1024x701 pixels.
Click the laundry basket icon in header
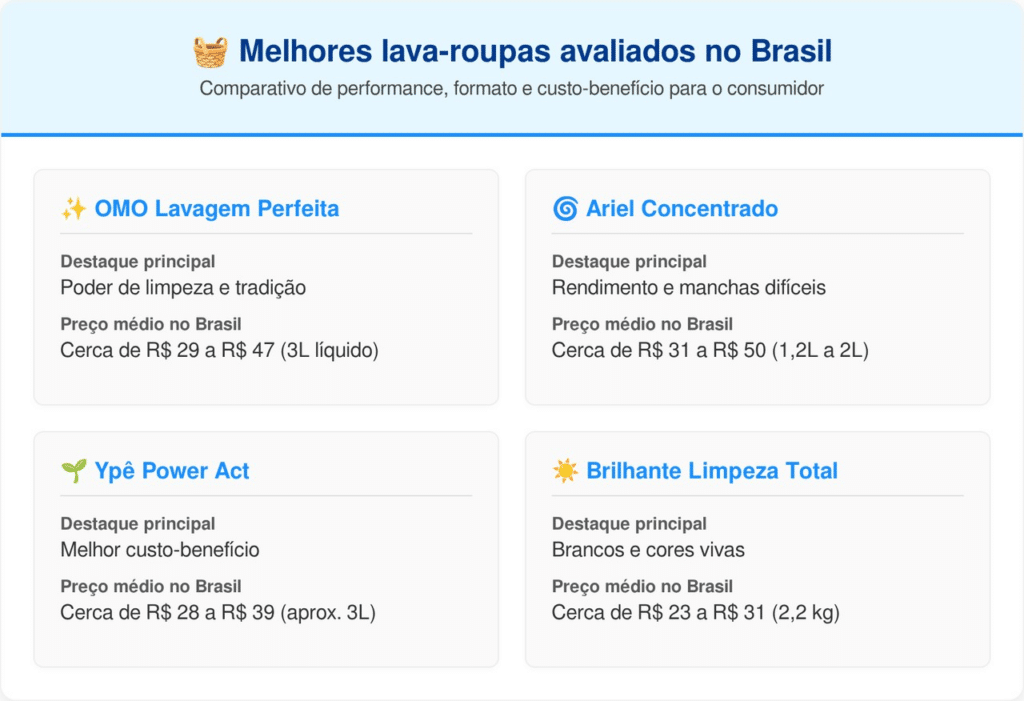[210, 51]
